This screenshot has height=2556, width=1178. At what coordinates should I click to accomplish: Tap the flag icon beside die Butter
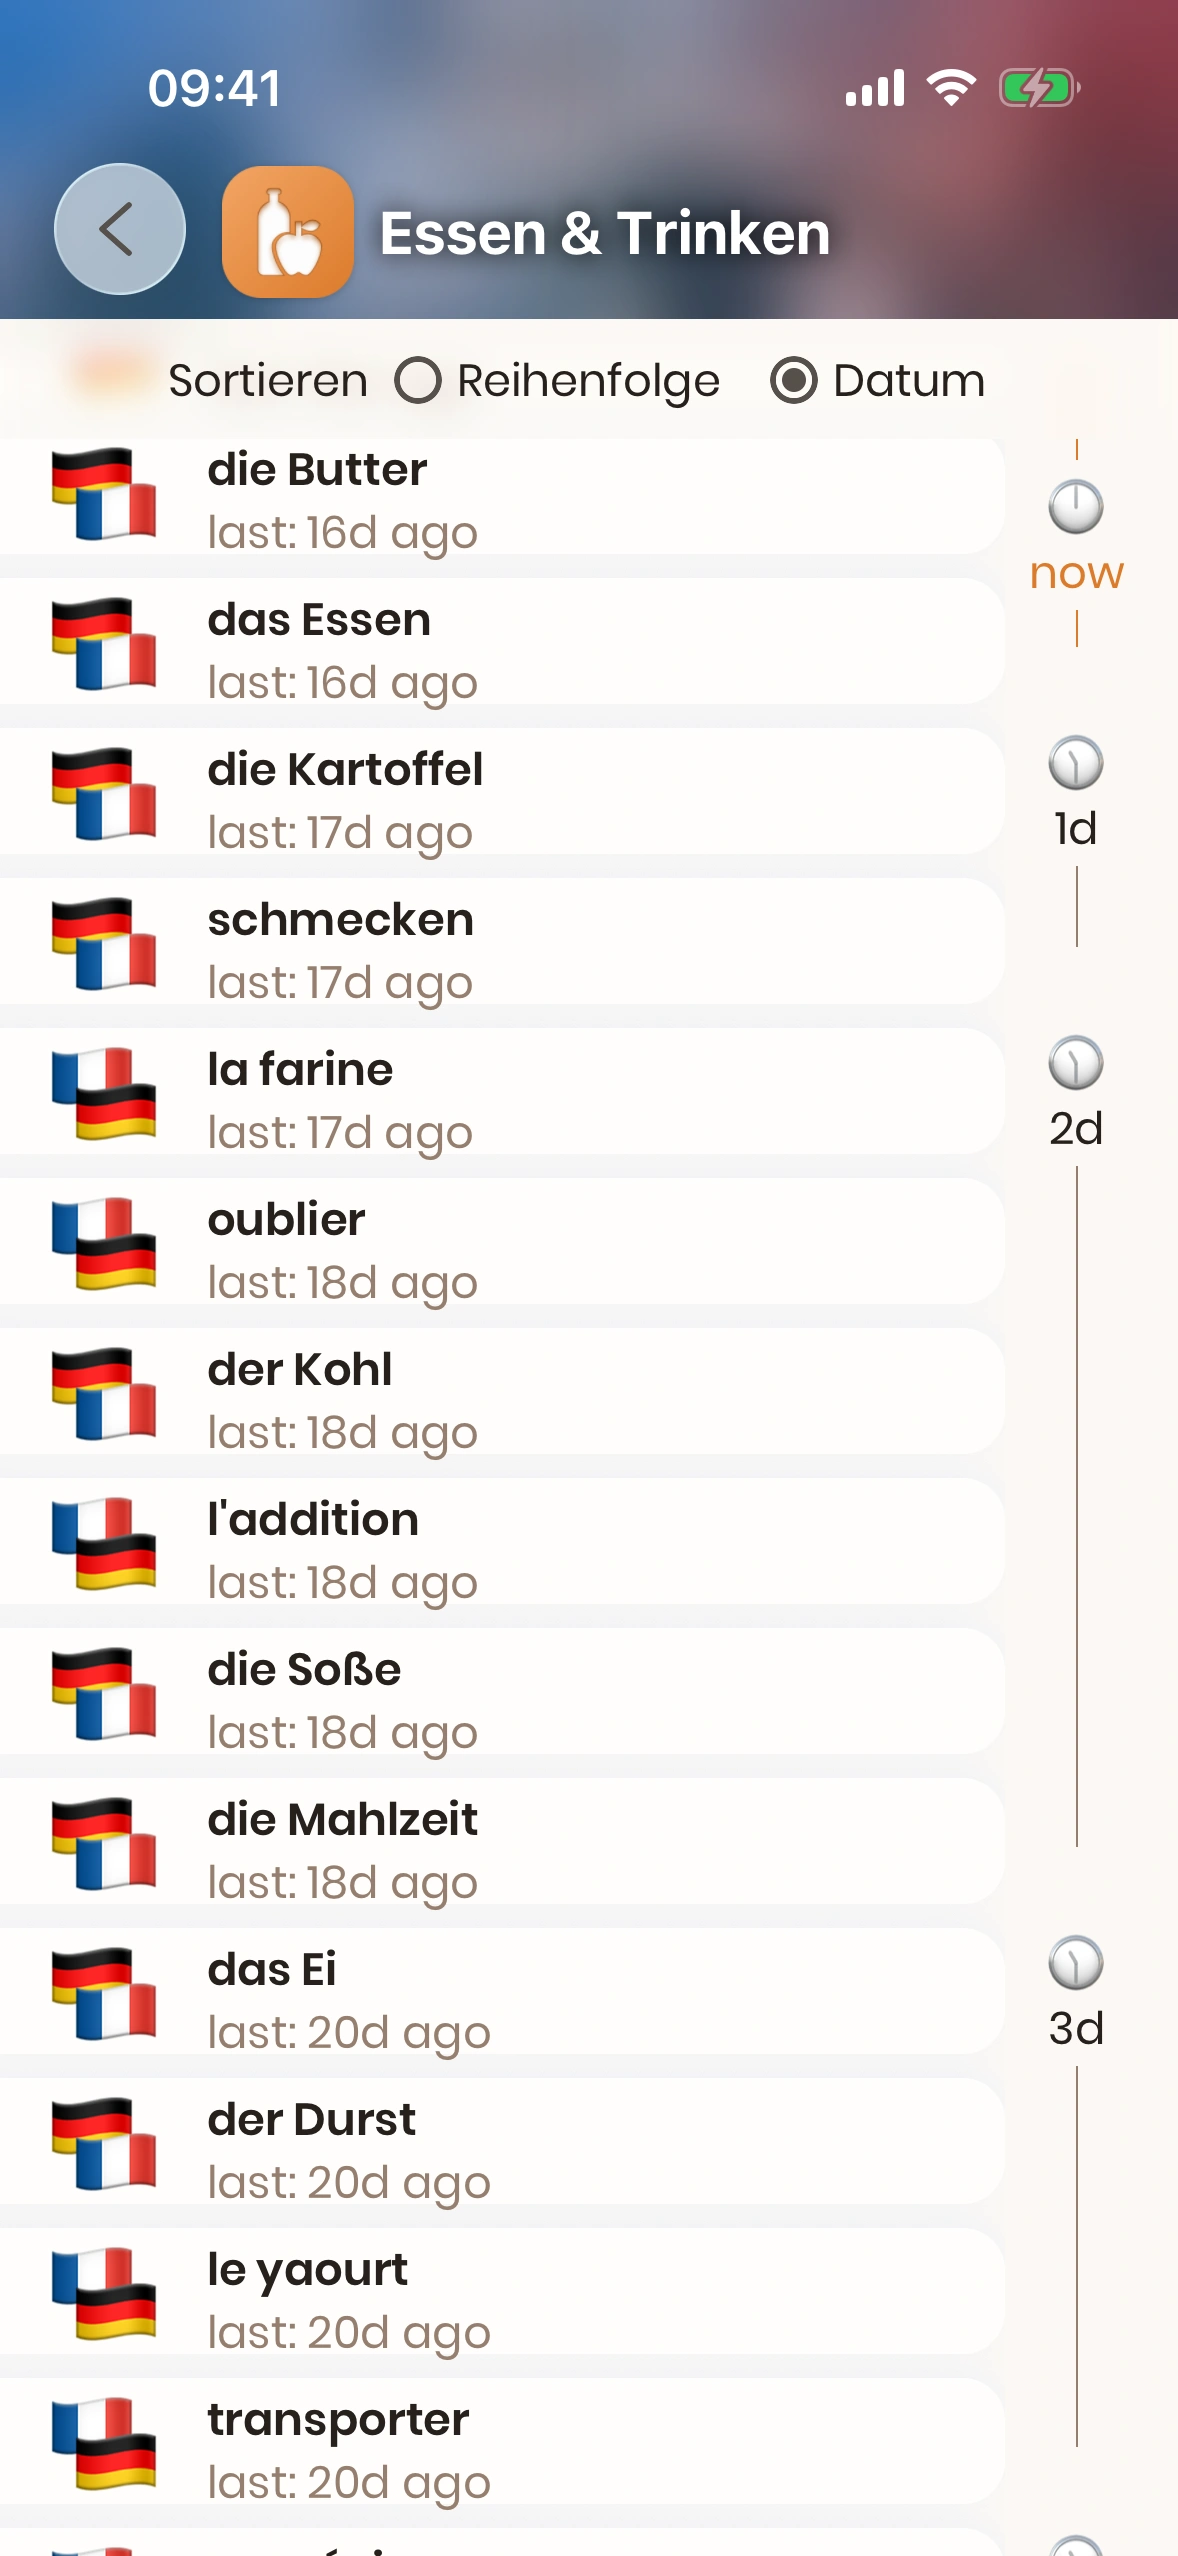104,494
